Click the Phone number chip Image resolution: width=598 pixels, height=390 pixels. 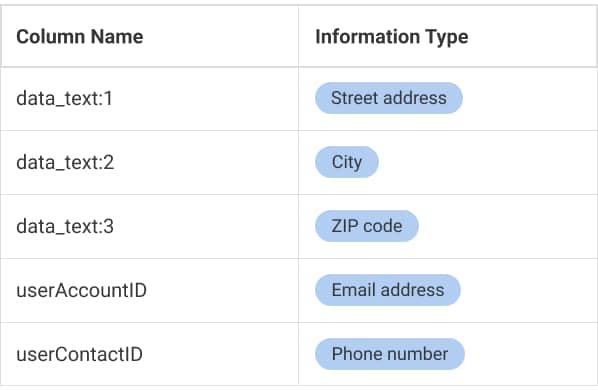tap(390, 354)
